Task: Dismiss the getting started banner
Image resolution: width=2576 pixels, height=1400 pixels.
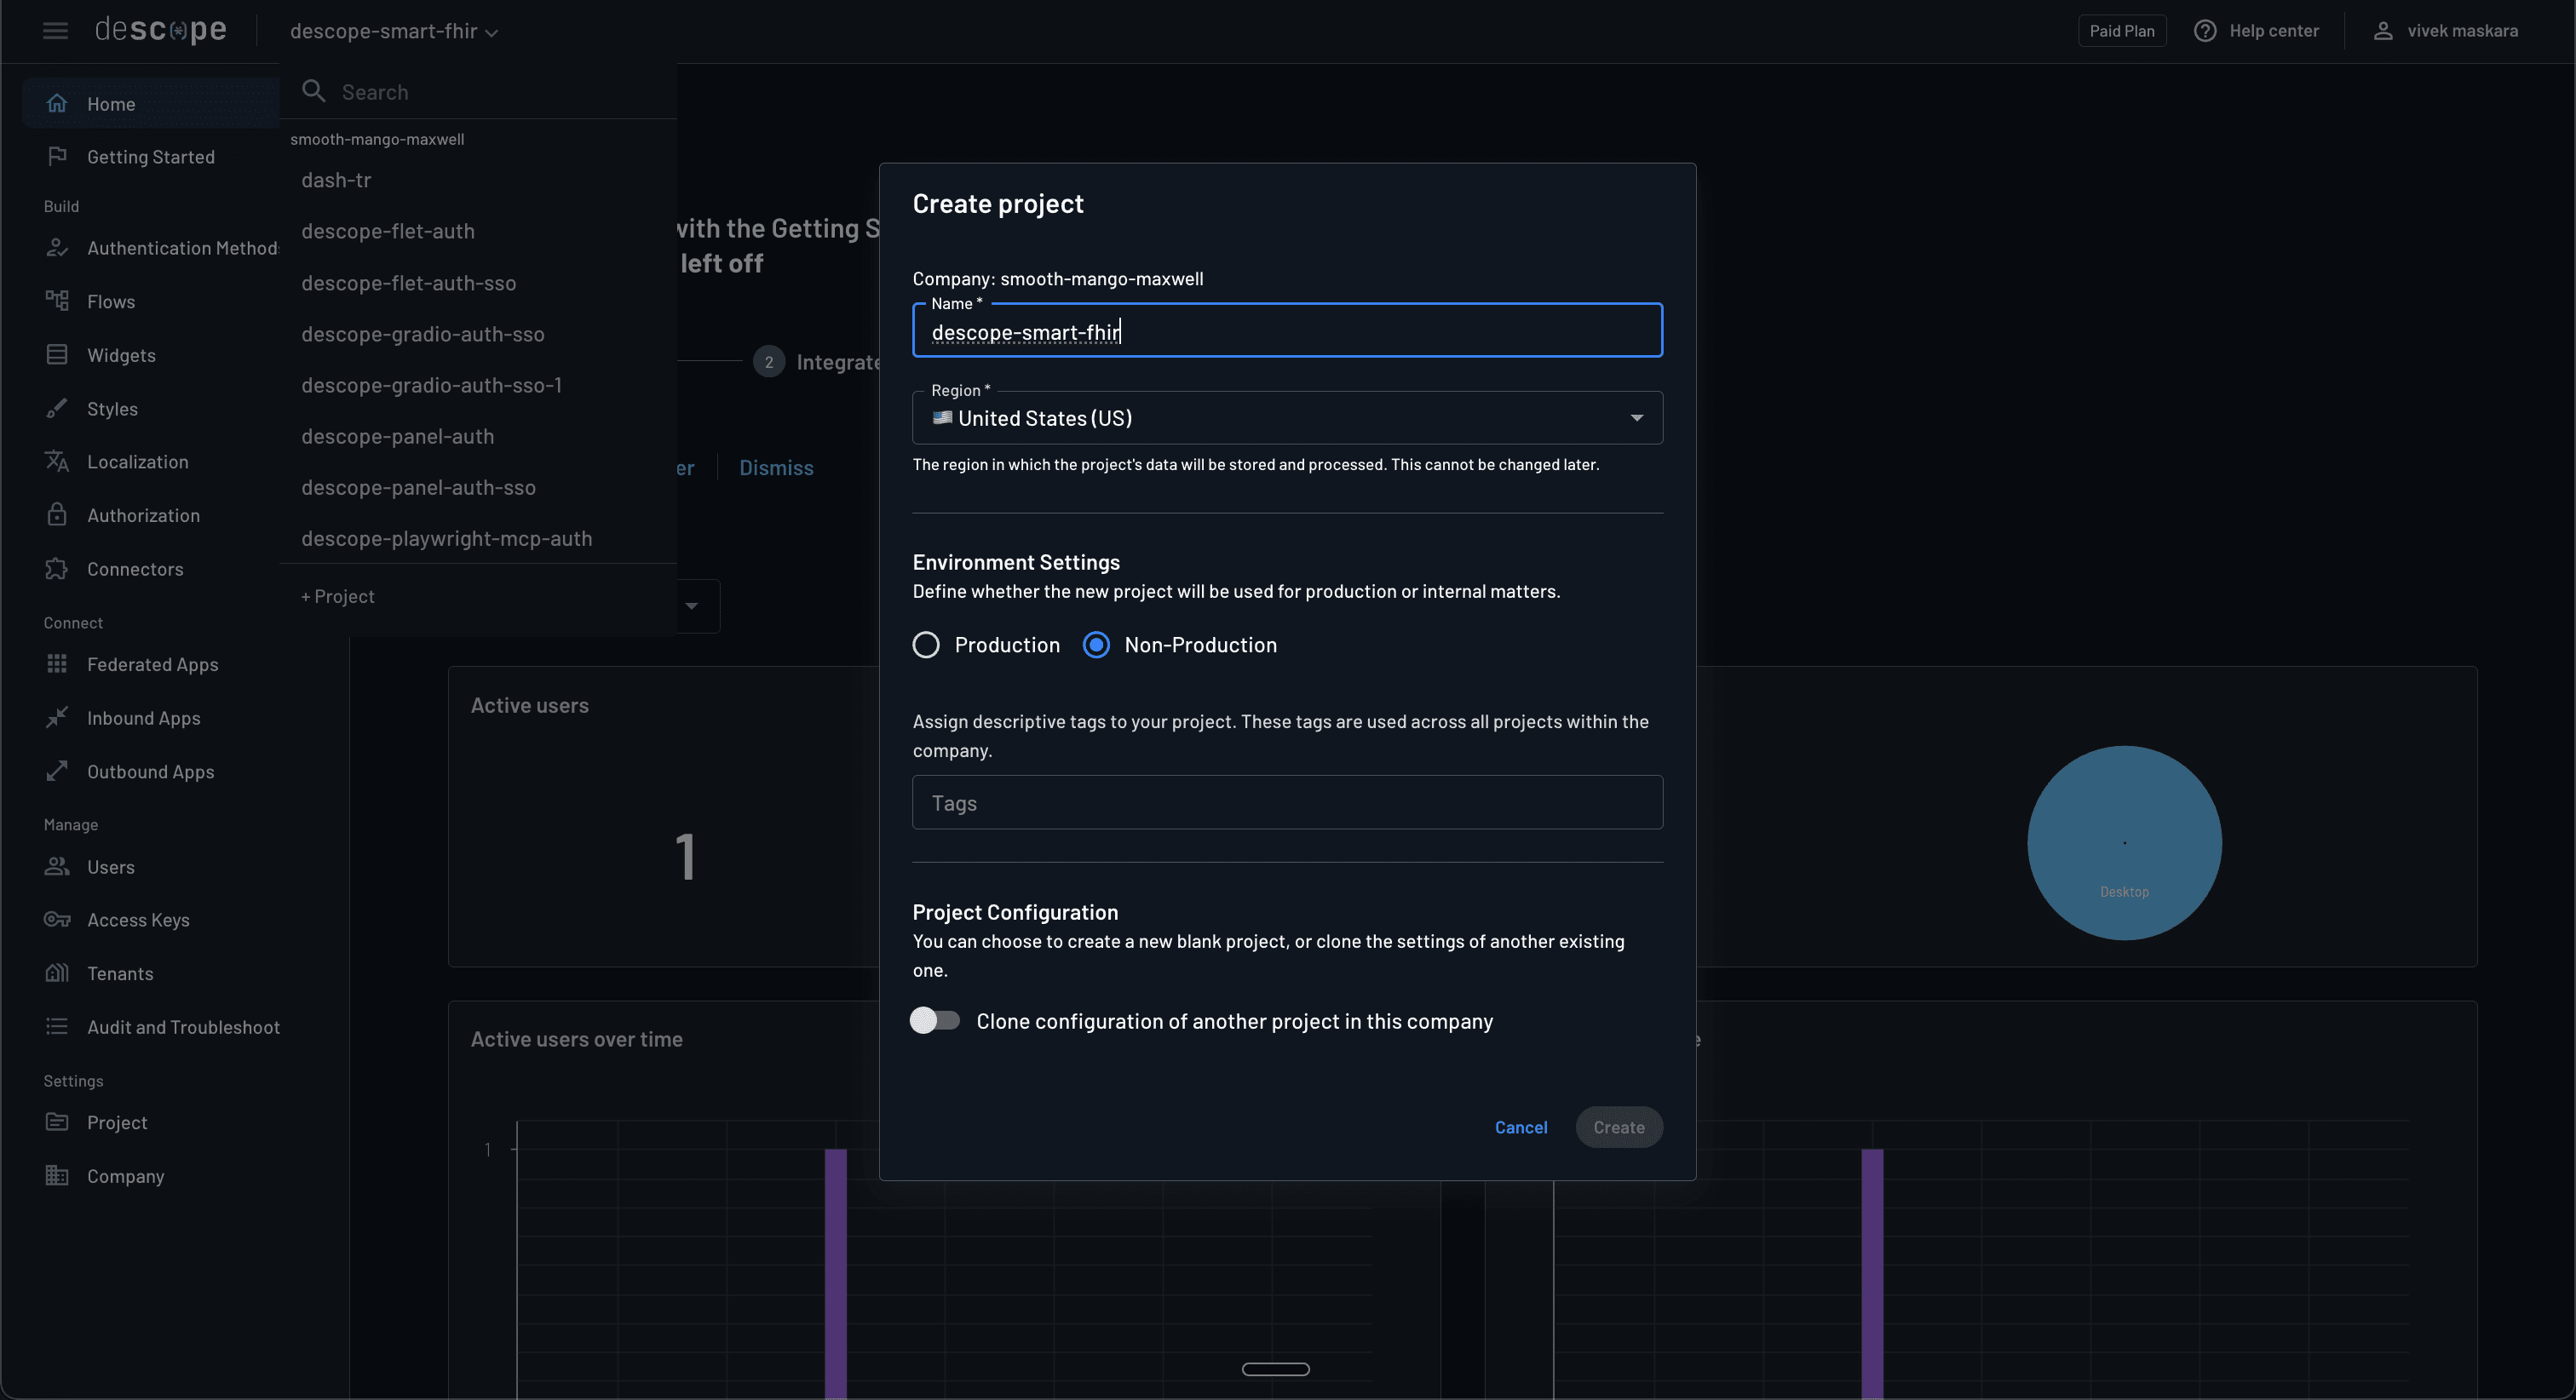Action: (776, 467)
